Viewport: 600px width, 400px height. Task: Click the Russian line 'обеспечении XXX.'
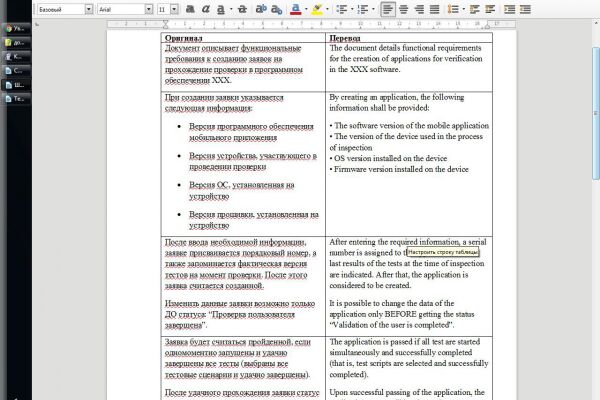[198, 80]
